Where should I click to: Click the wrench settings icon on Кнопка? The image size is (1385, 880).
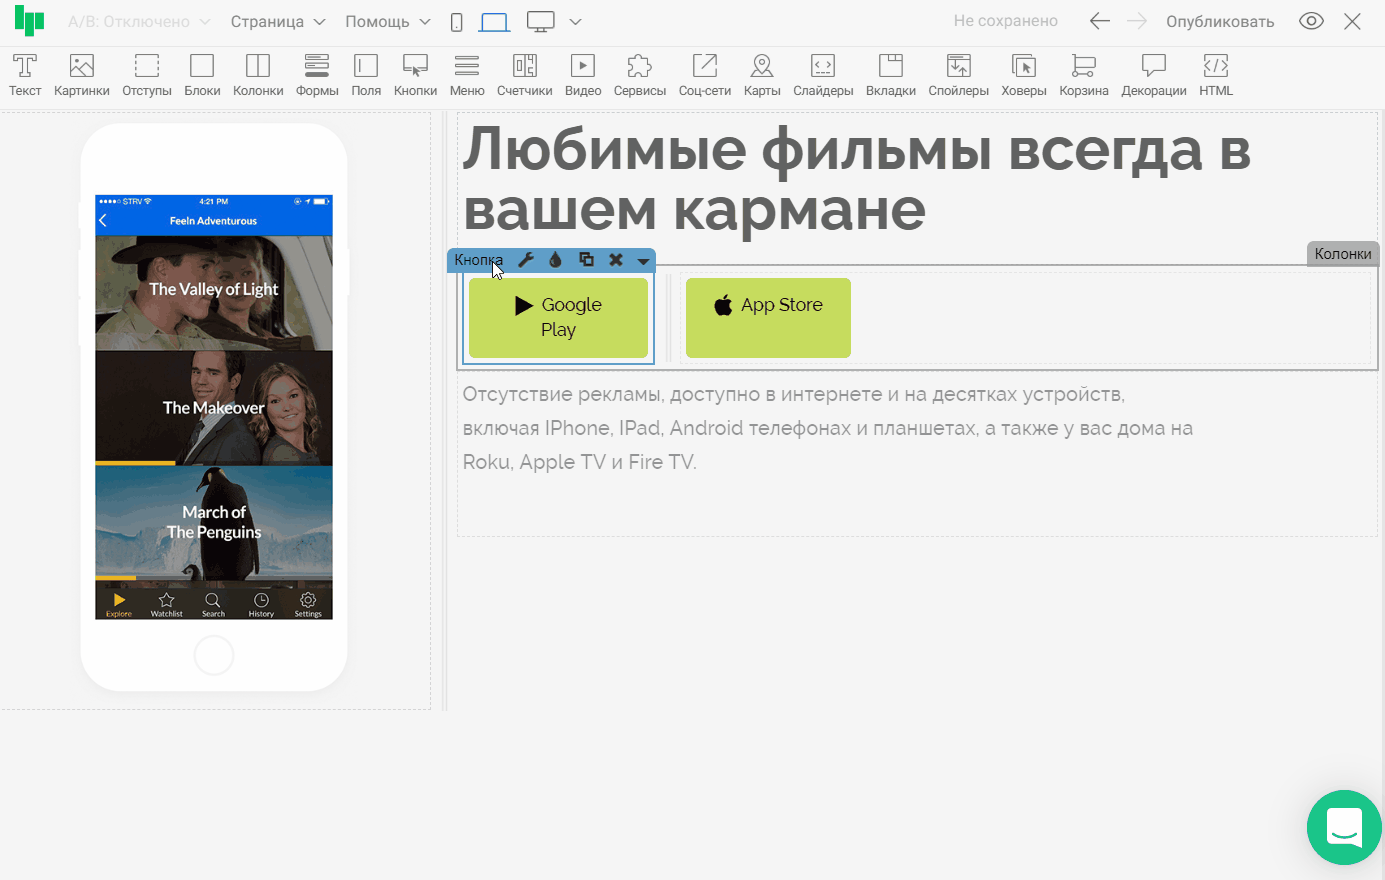tap(526, 260)
